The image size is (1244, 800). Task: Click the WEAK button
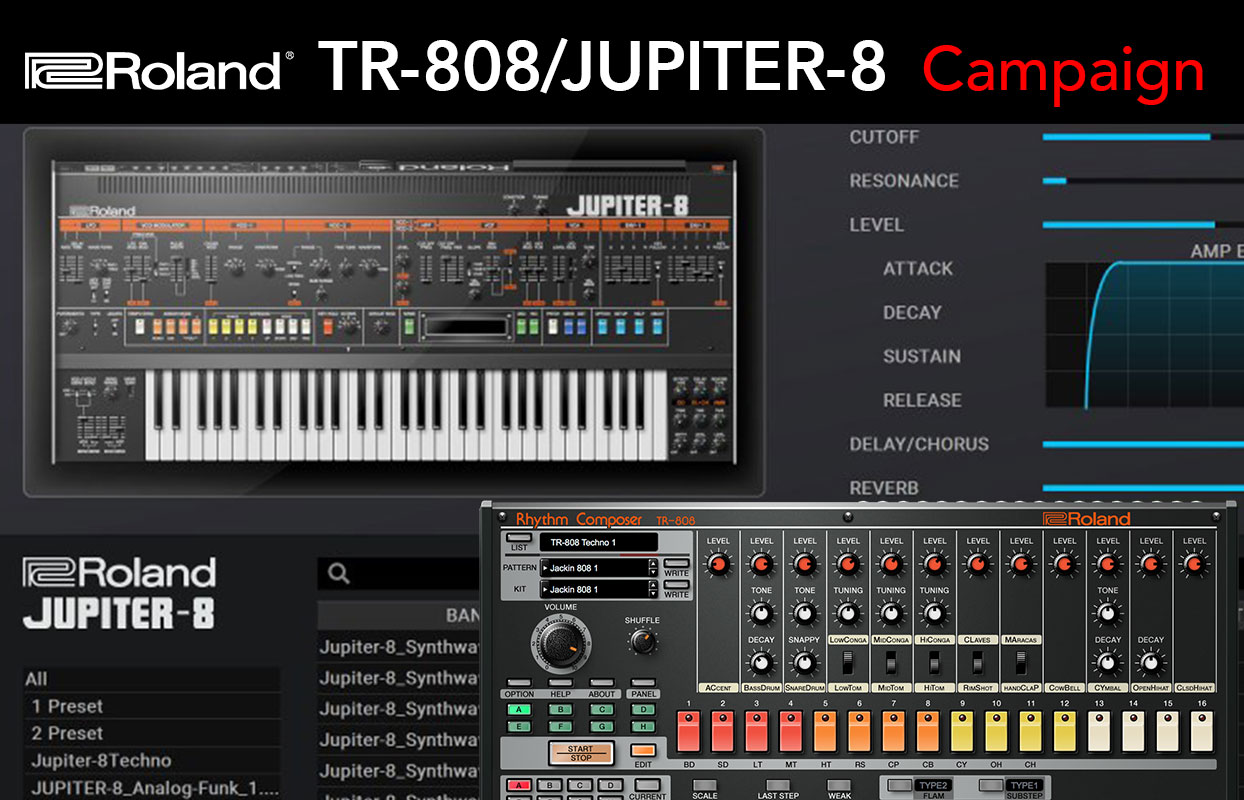840,785
